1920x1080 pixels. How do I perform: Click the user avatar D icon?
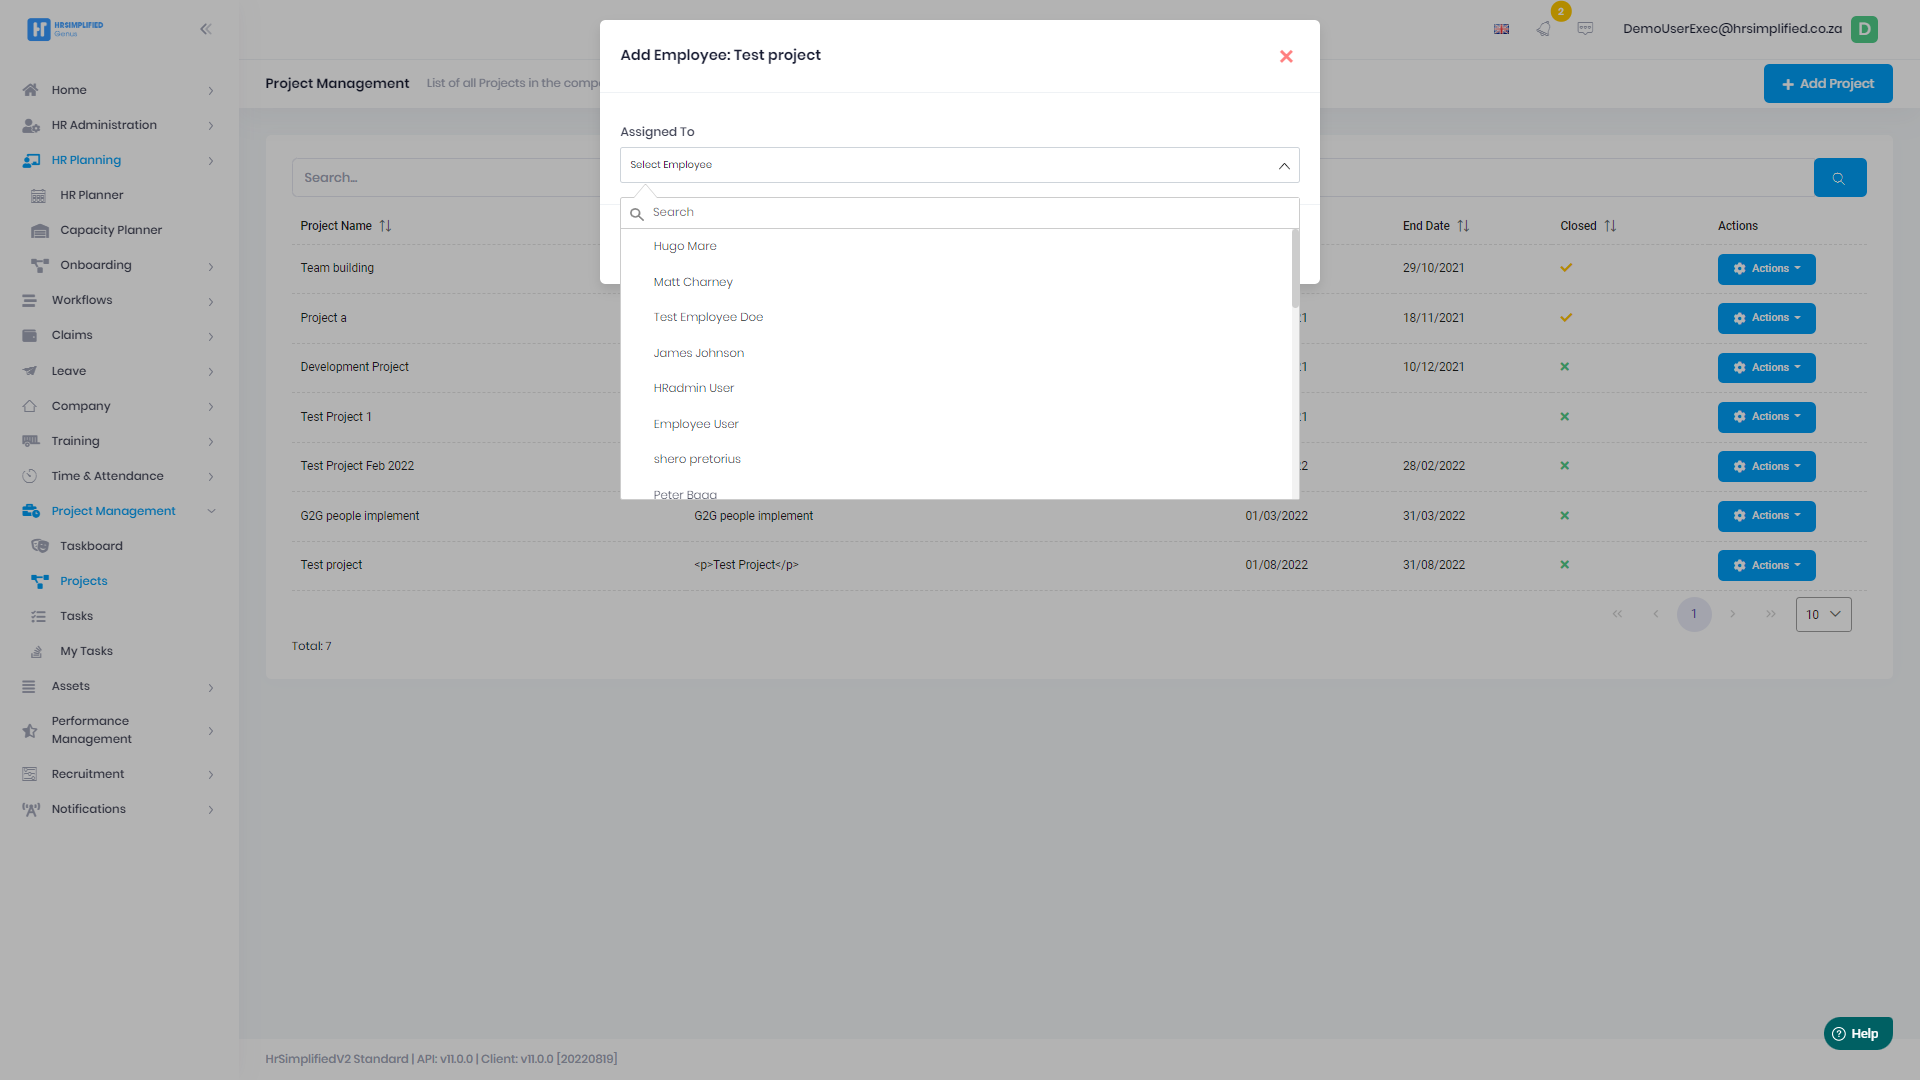pos(1863,29)
